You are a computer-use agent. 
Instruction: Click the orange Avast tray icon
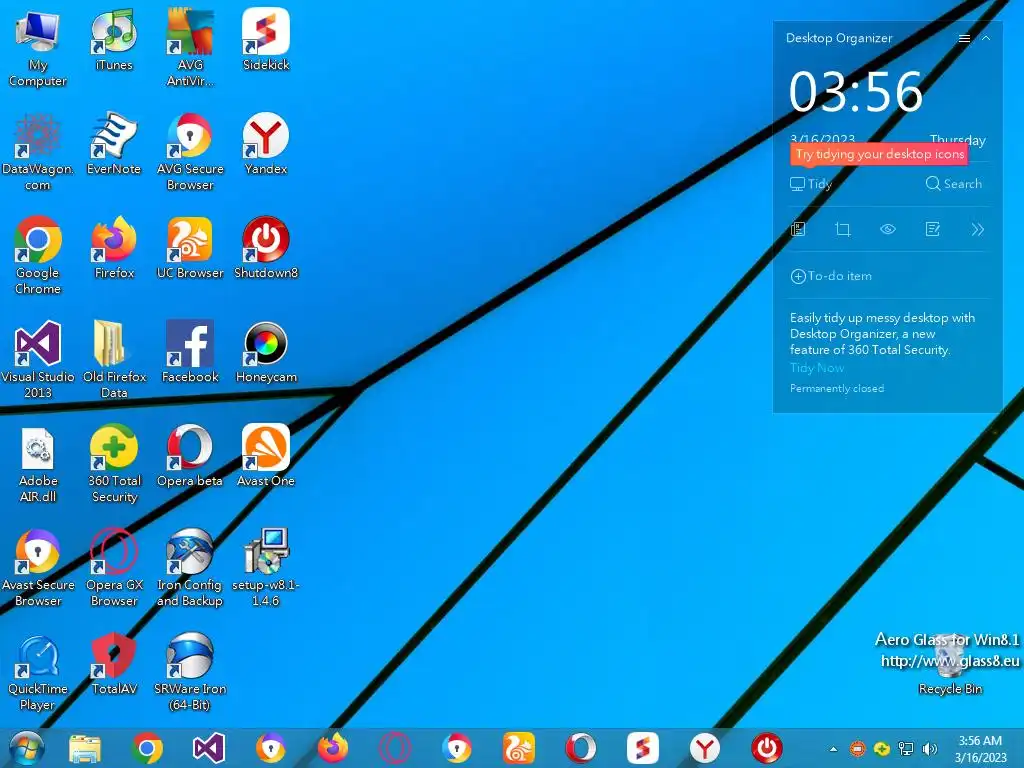[x=857, y=749]
